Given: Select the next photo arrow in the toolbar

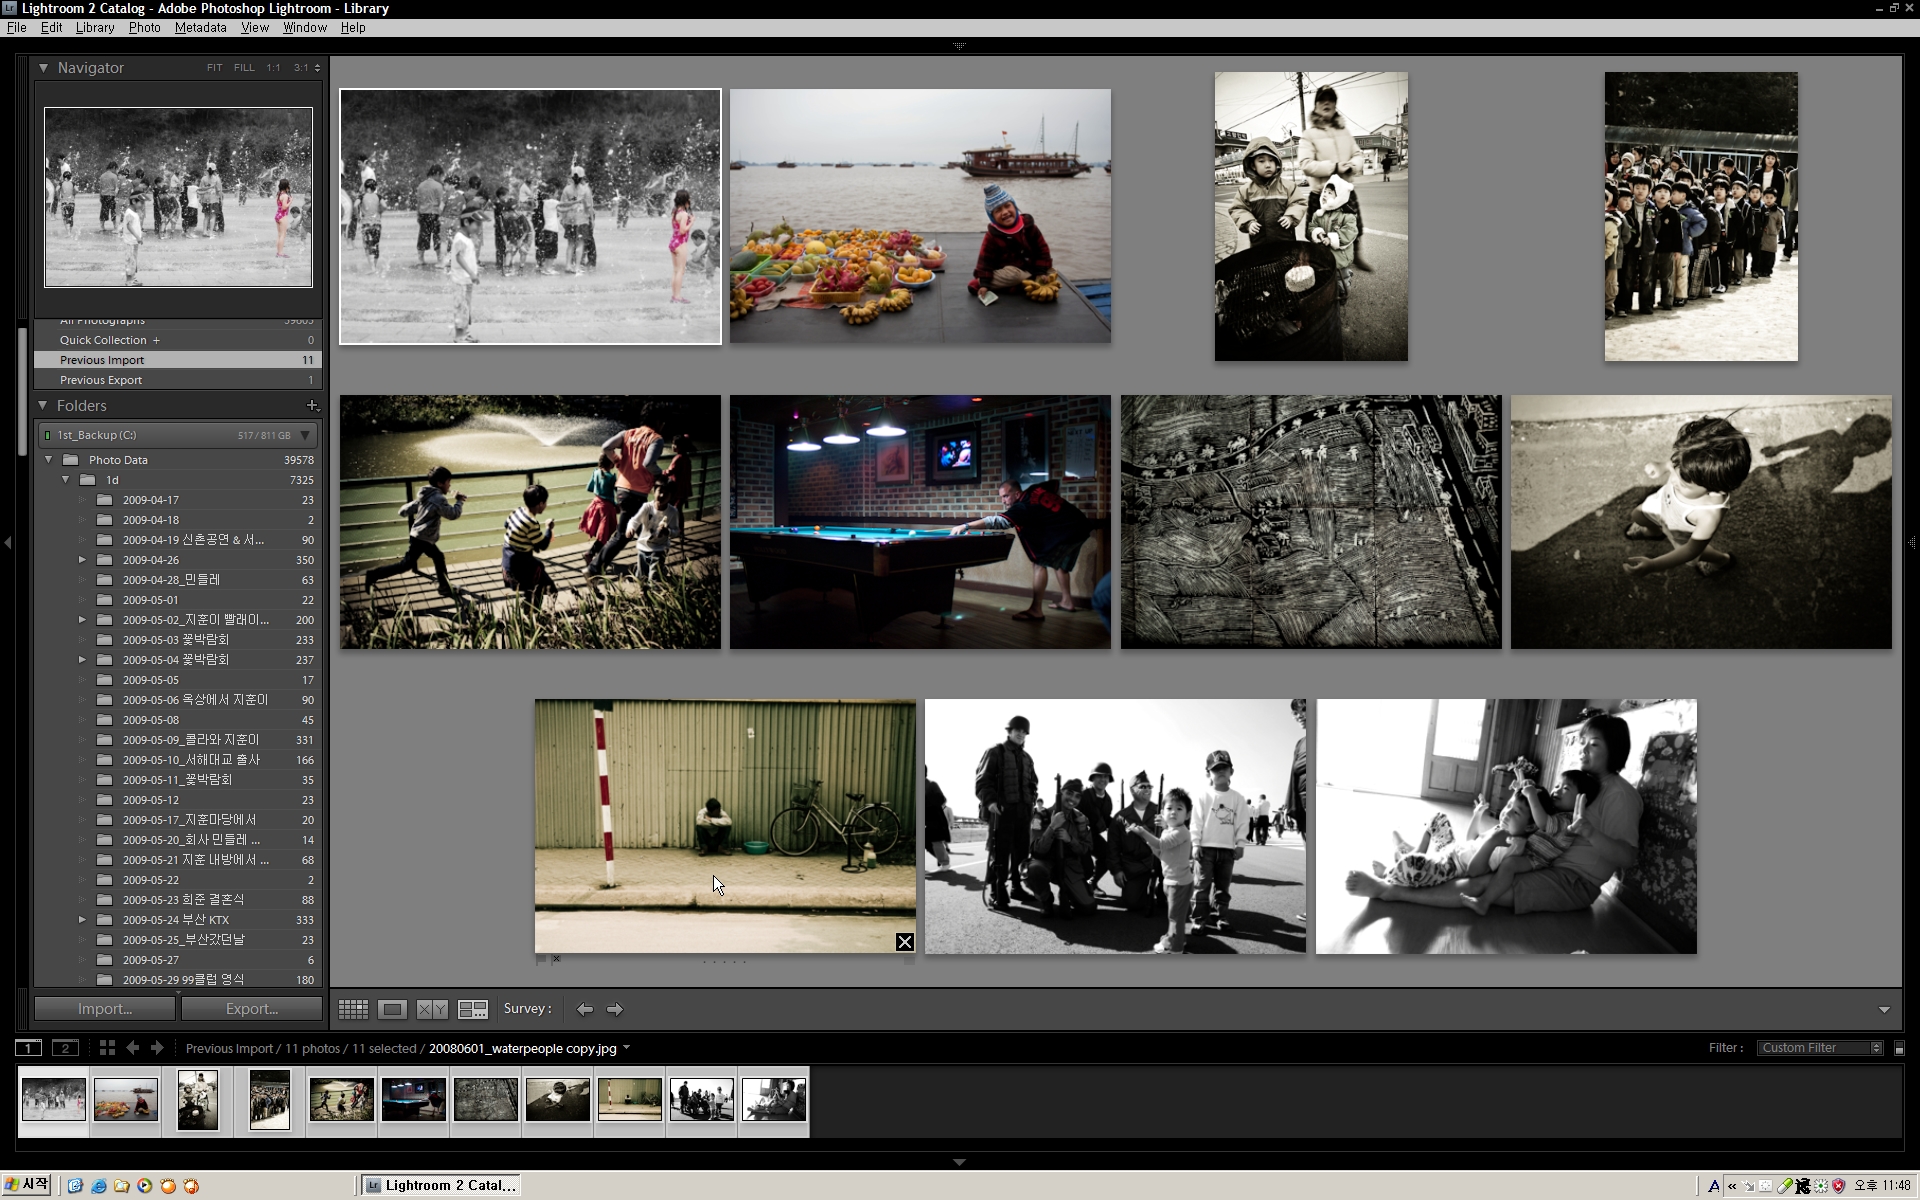Looking at the screenshot, I should tap(615, 1009).
